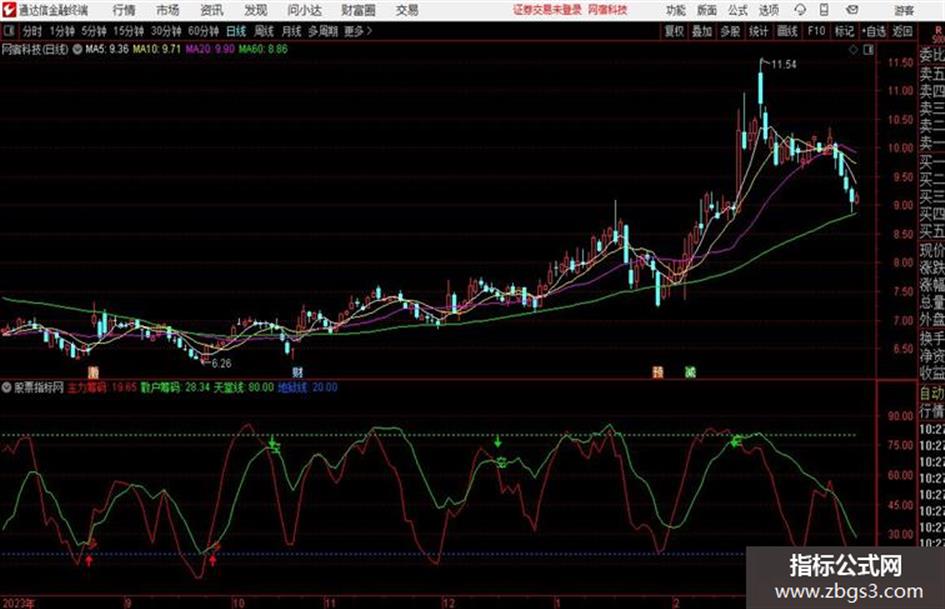Click the +自选 add to watchlist button

click(873, 31)
